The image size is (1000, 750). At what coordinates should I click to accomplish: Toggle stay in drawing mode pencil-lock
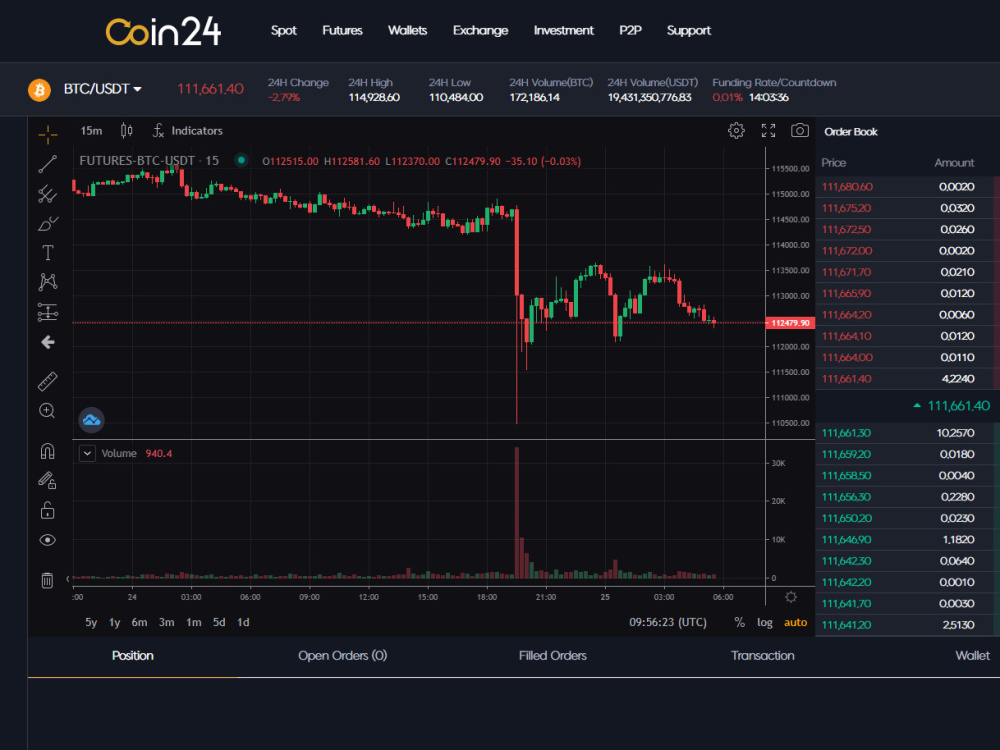click(48, 480)
